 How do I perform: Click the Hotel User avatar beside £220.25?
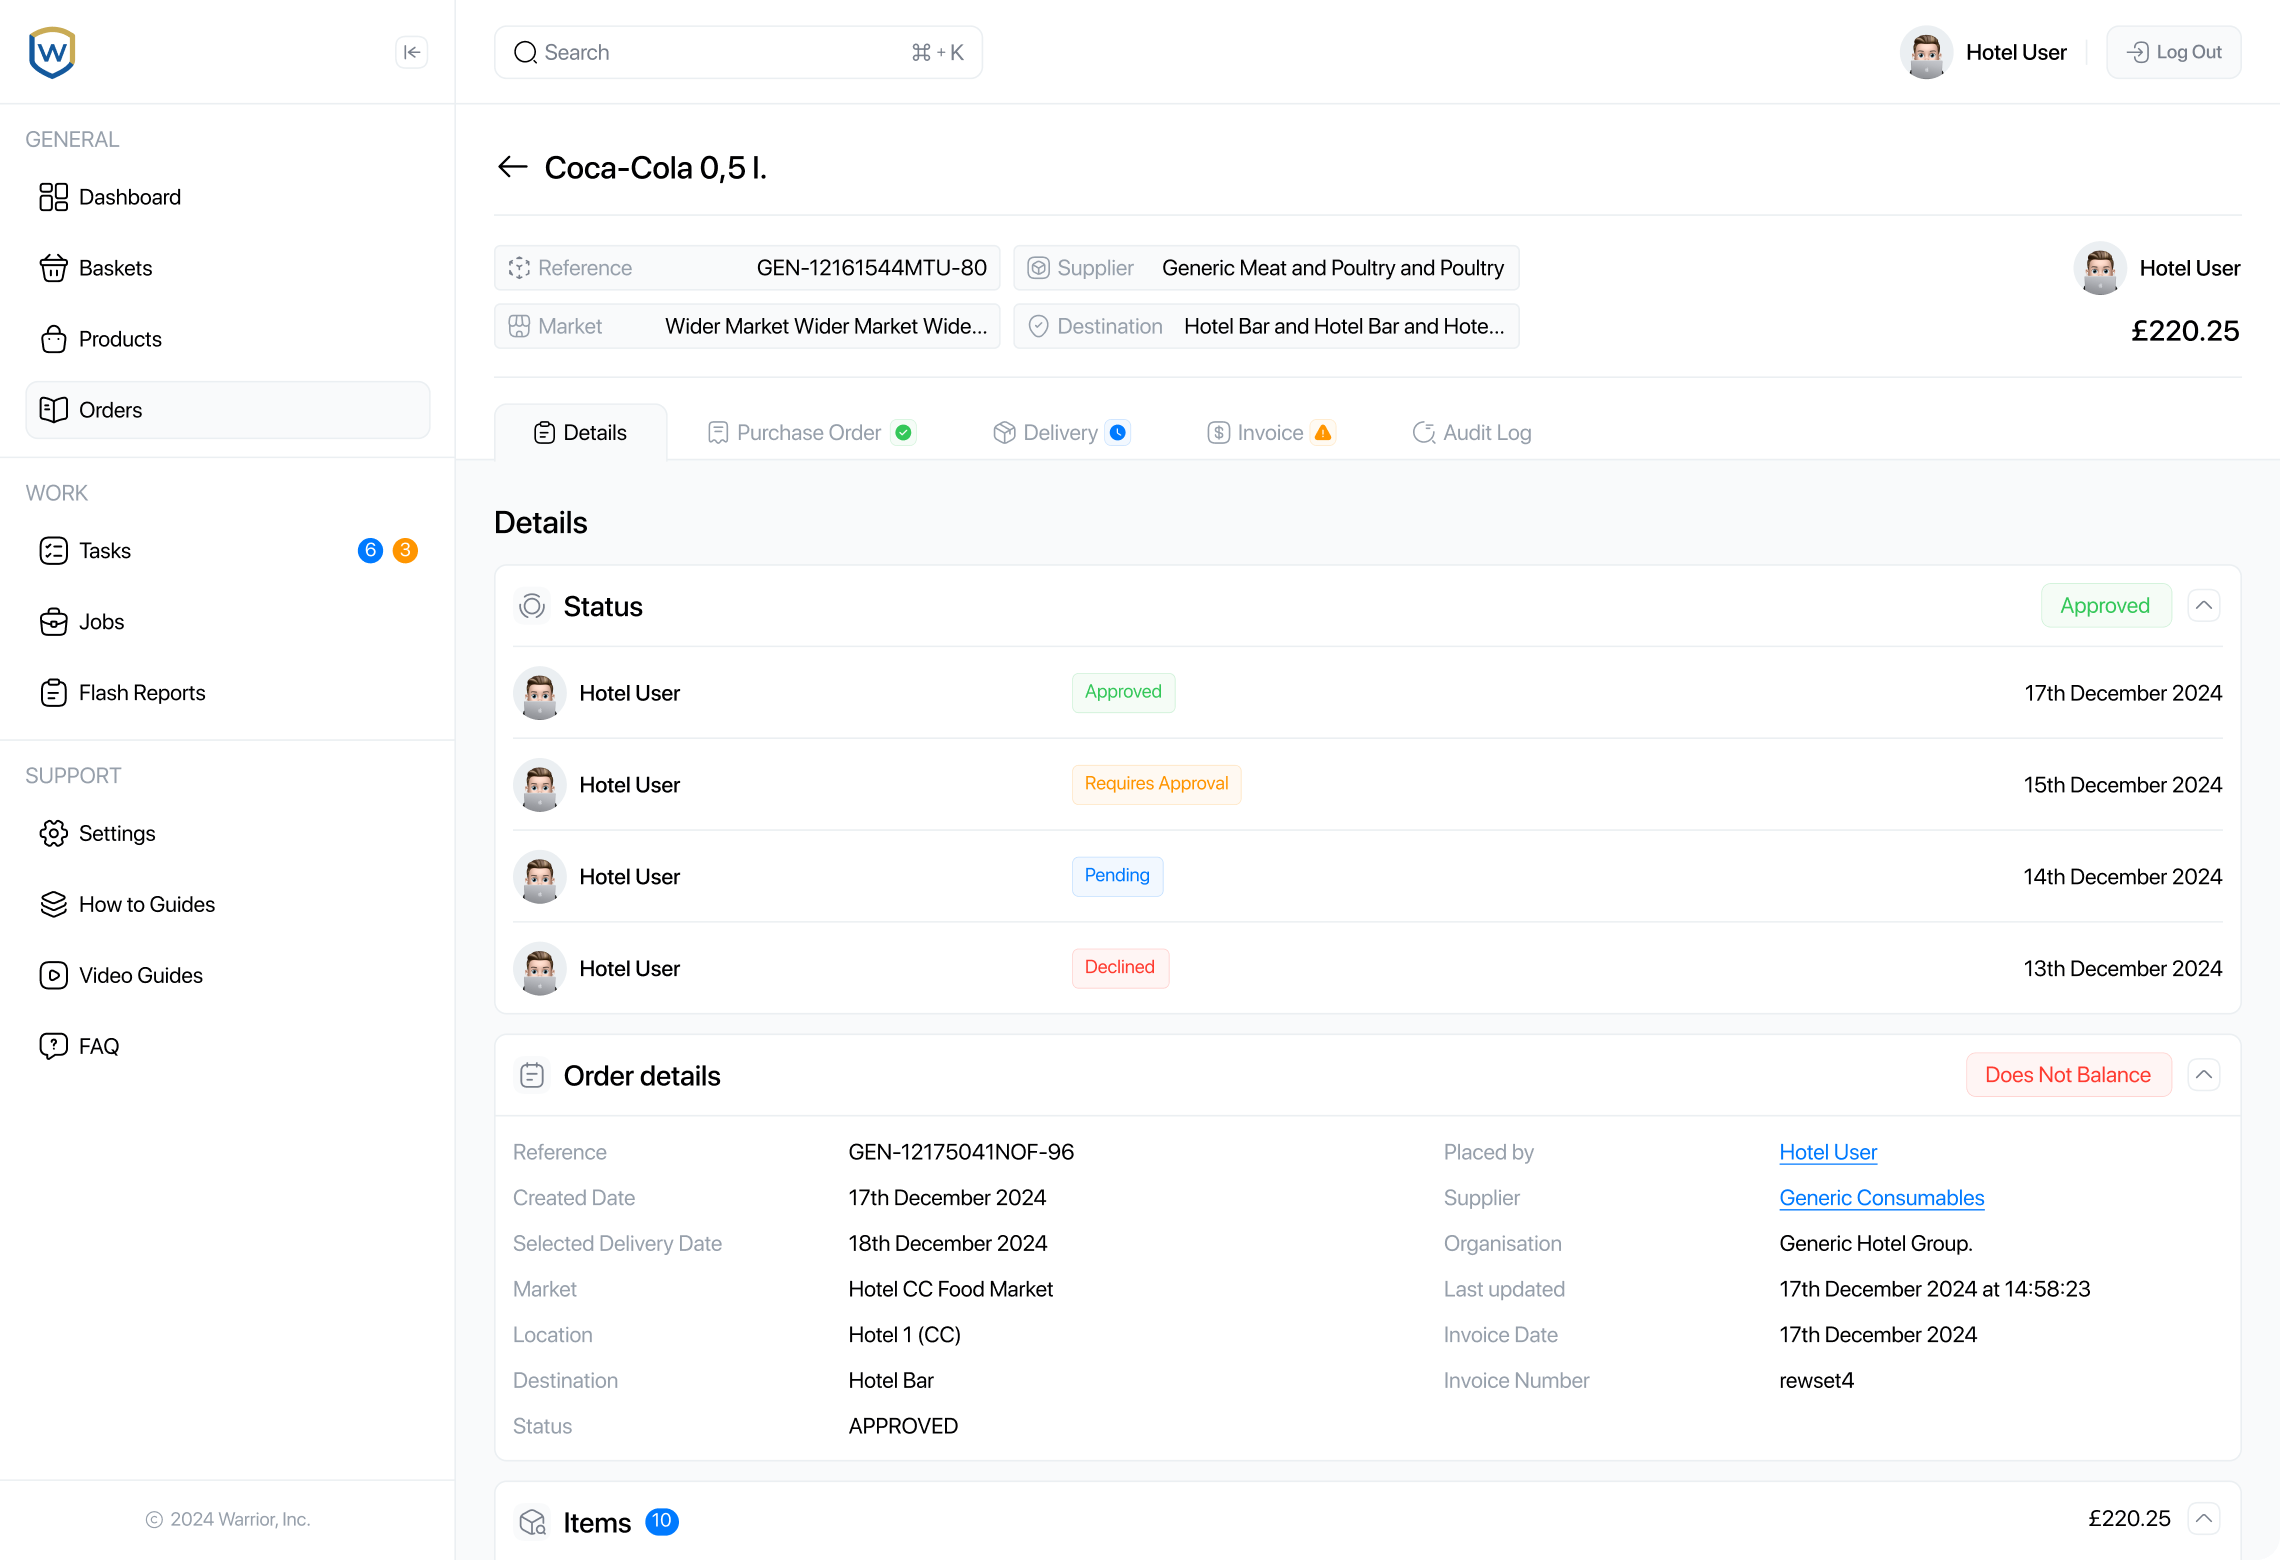click(x=2100, y=268)
